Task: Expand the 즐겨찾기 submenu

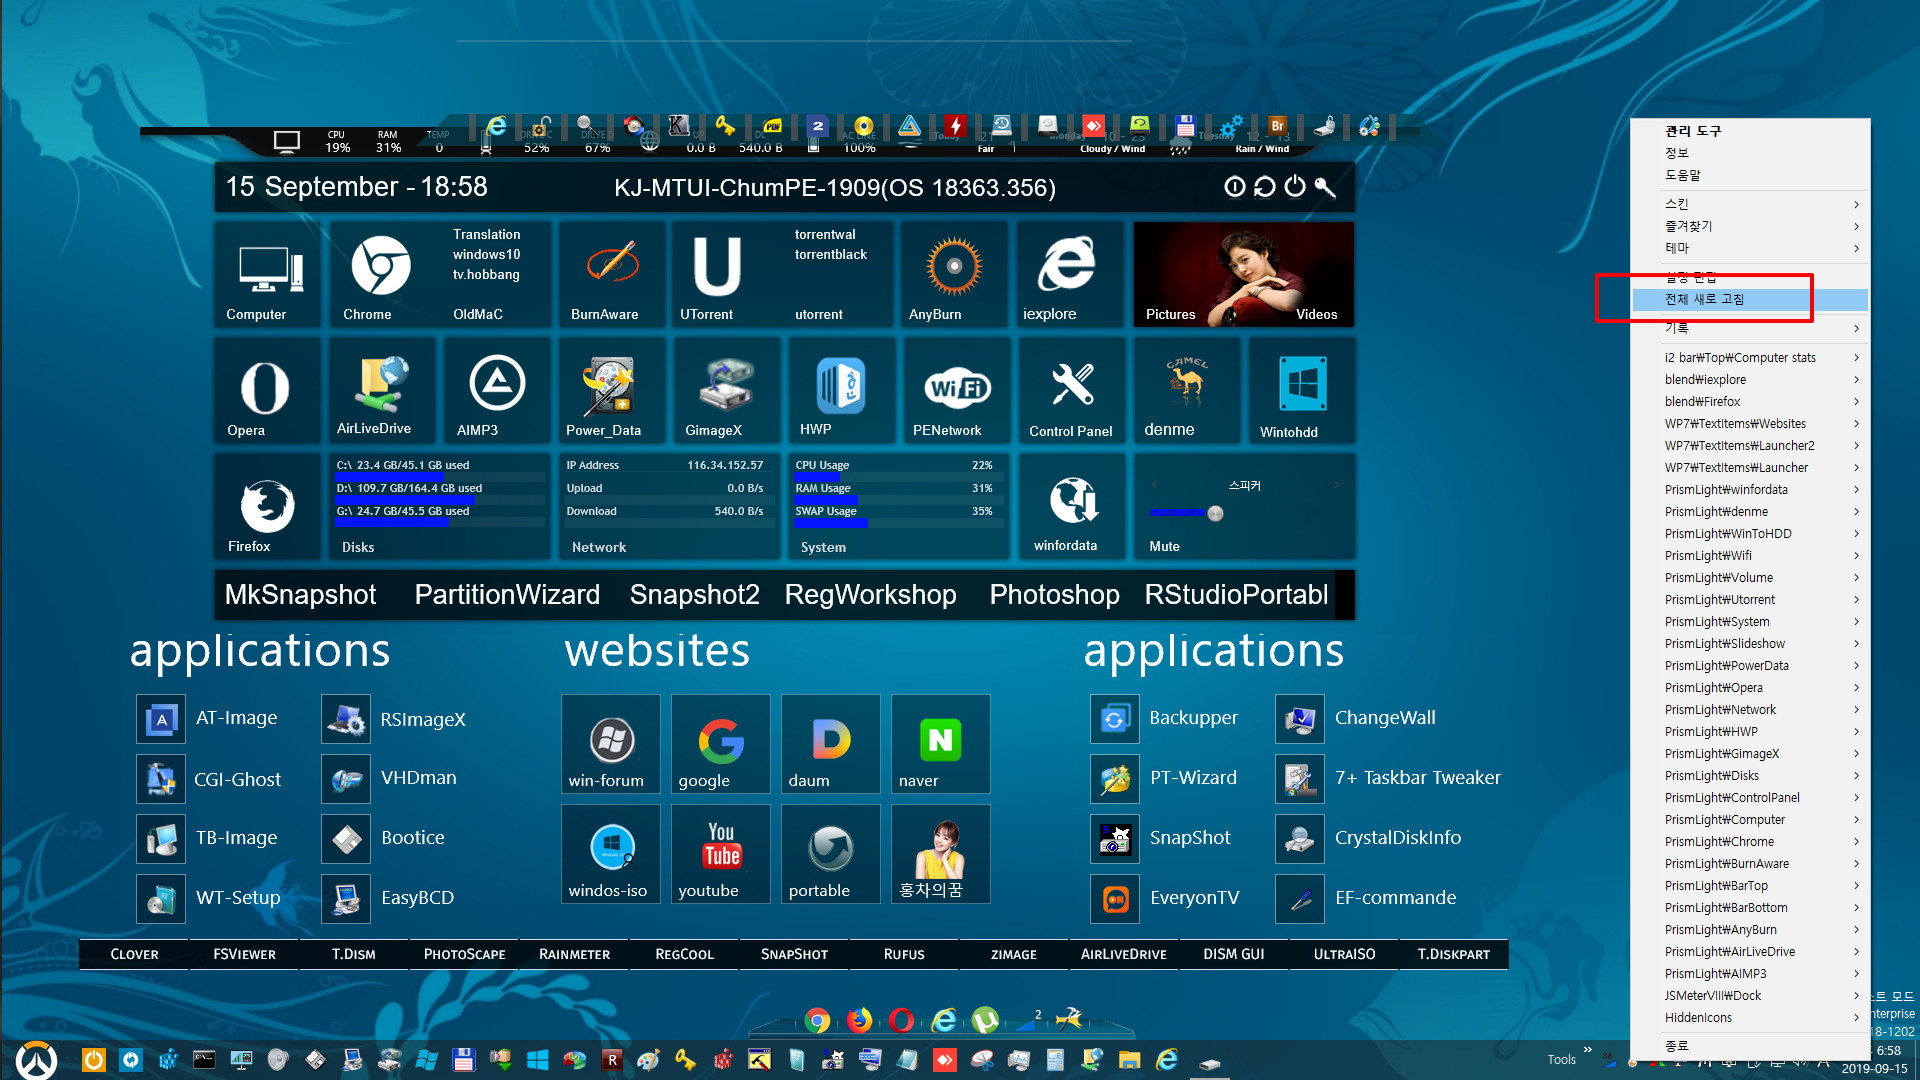Action: [x=1750, y=226]
